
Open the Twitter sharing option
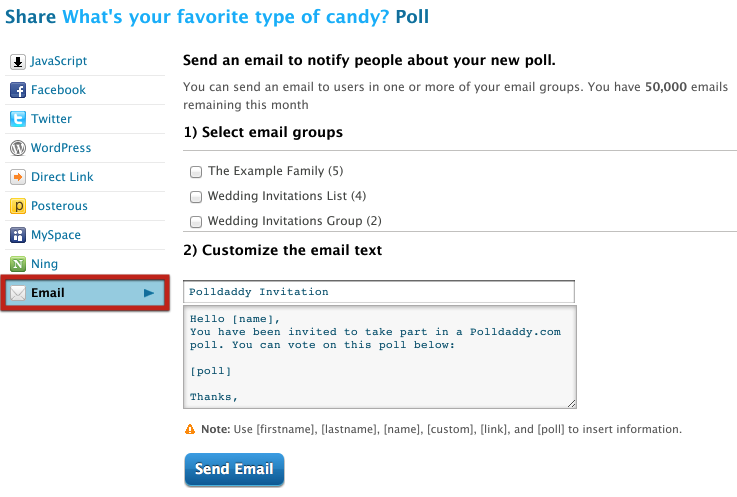[51, 119]
